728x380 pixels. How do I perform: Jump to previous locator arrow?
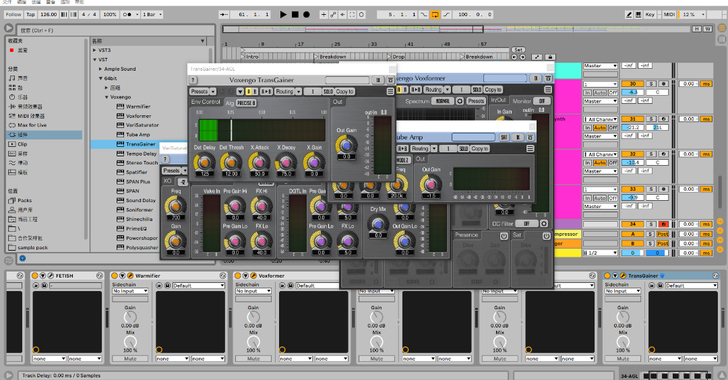(x=514, y=57)
